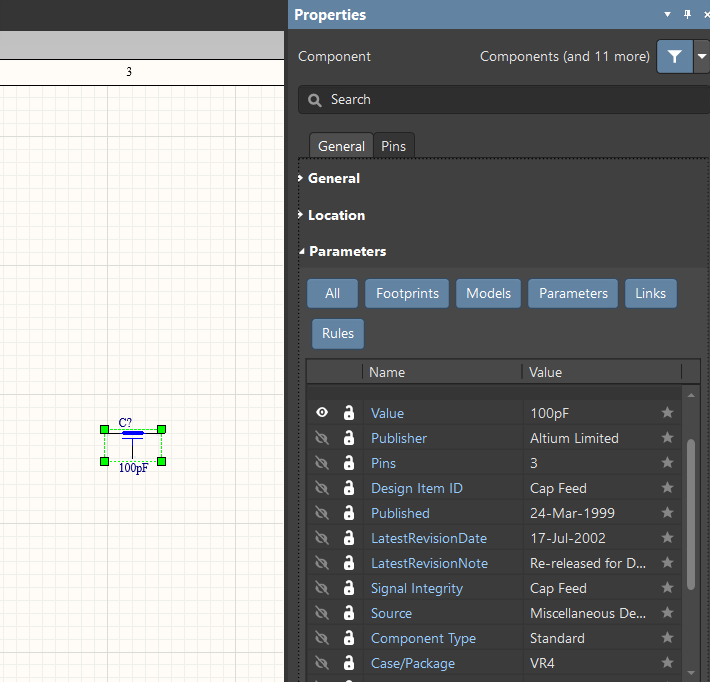Star the Component Type parameter
This screenshot has width=710, height=682.
tap(667, 637)
